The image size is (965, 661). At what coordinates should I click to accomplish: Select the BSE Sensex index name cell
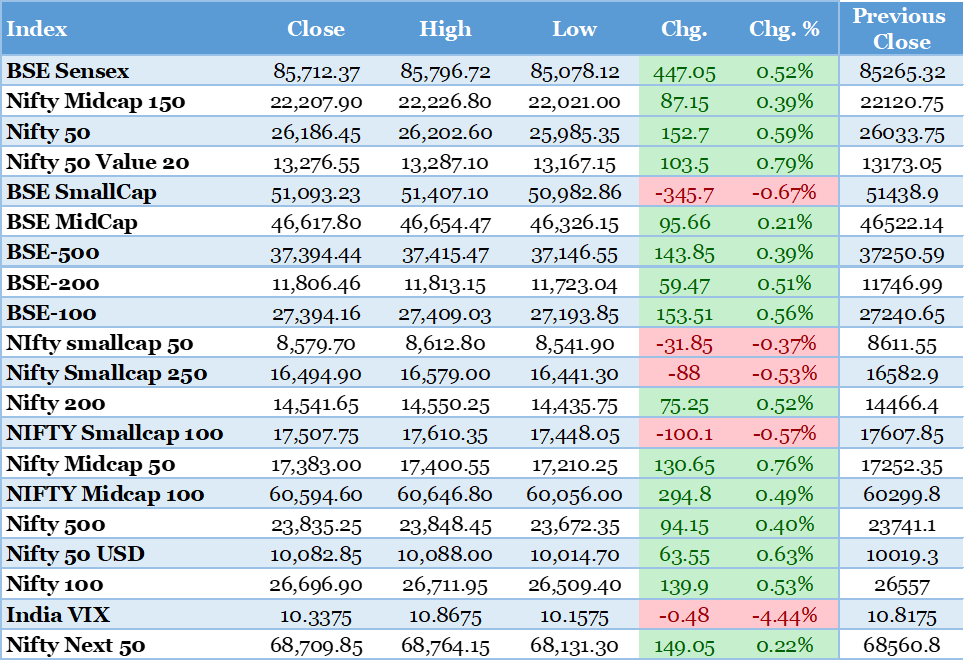[x=68, y=71]
